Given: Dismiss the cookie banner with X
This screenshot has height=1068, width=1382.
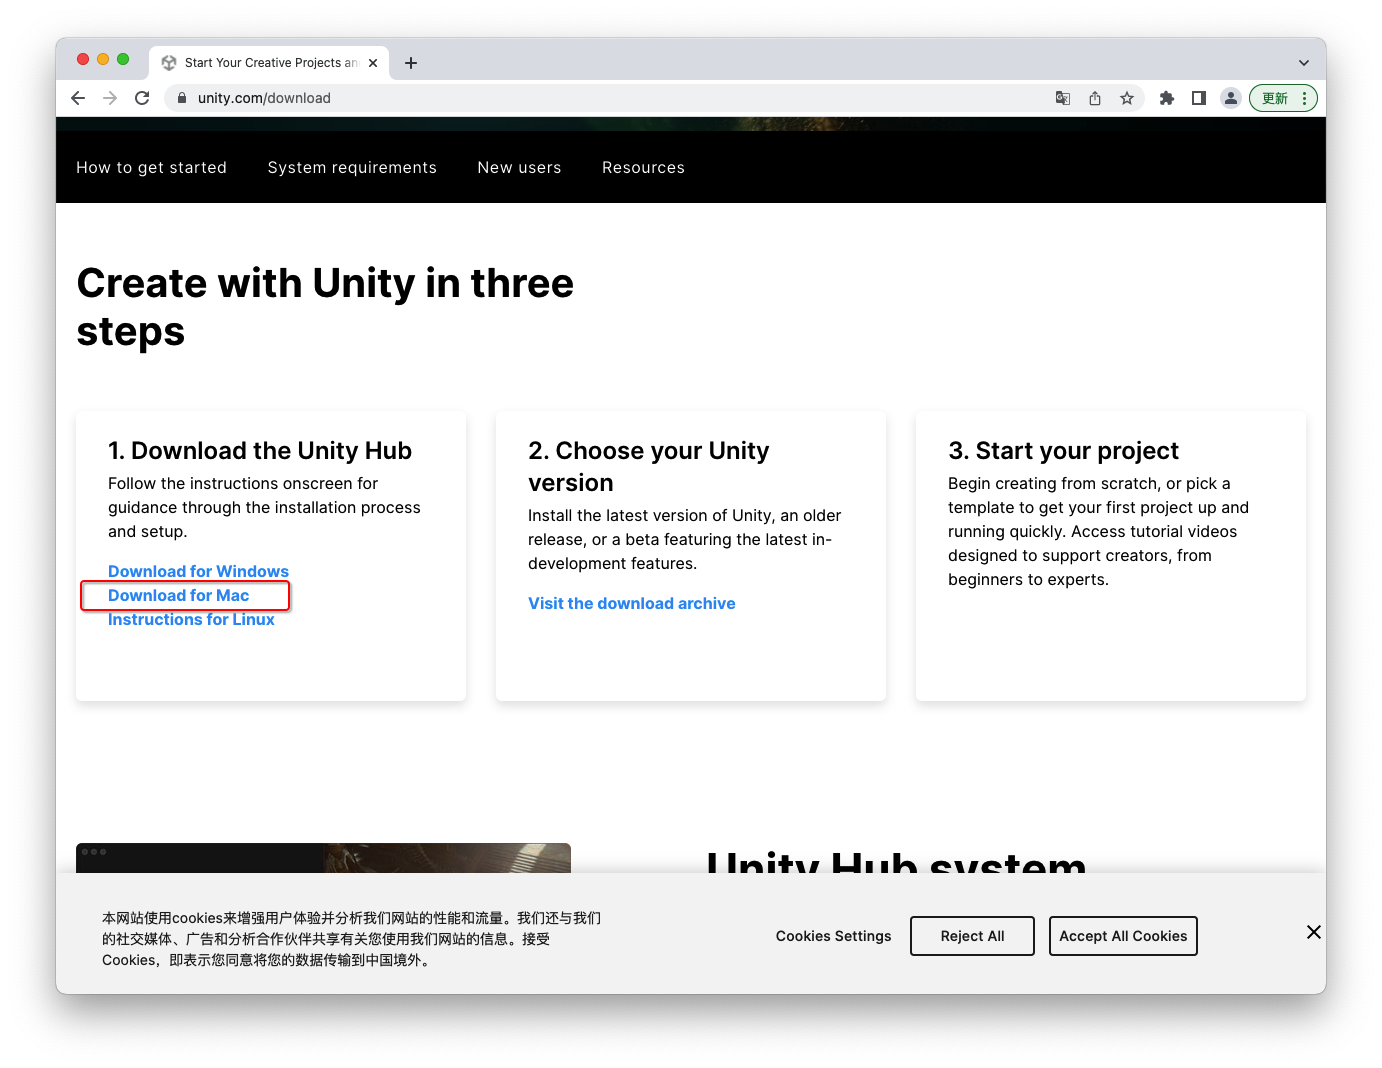Looking at the screenshot, I should (x=1314, y=932).
